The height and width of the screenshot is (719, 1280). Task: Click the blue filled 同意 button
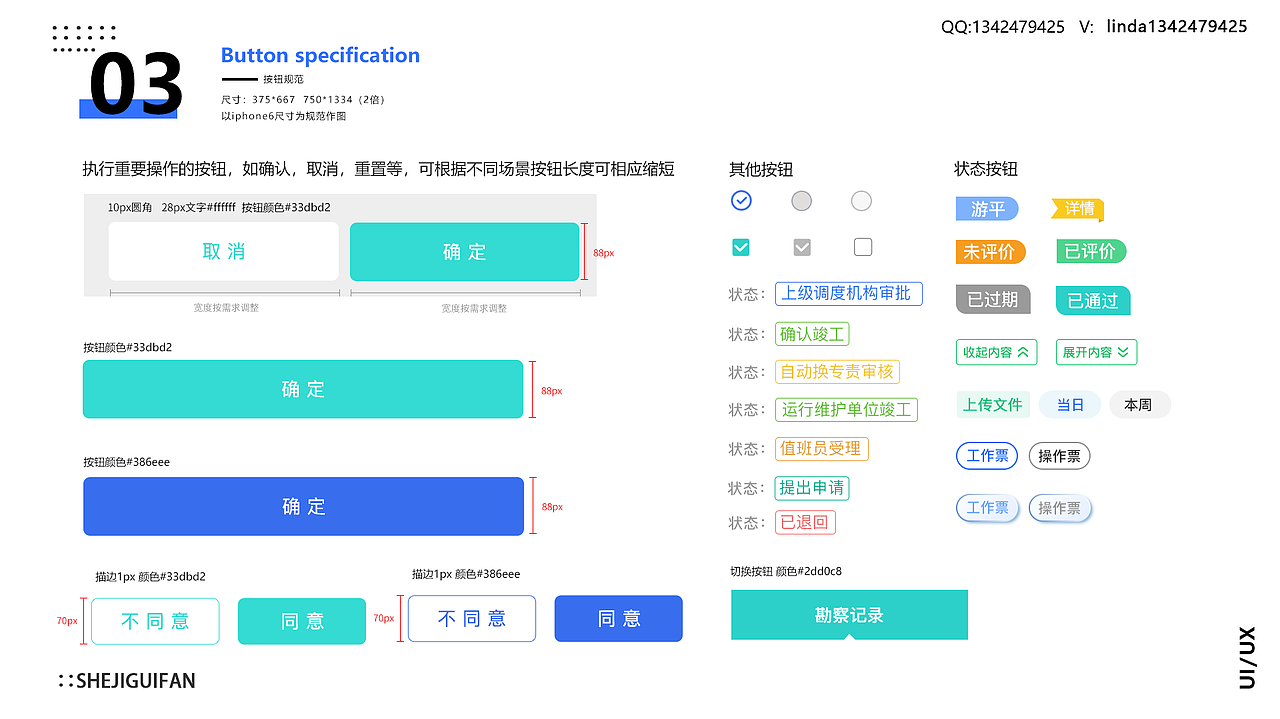(619, 618)
